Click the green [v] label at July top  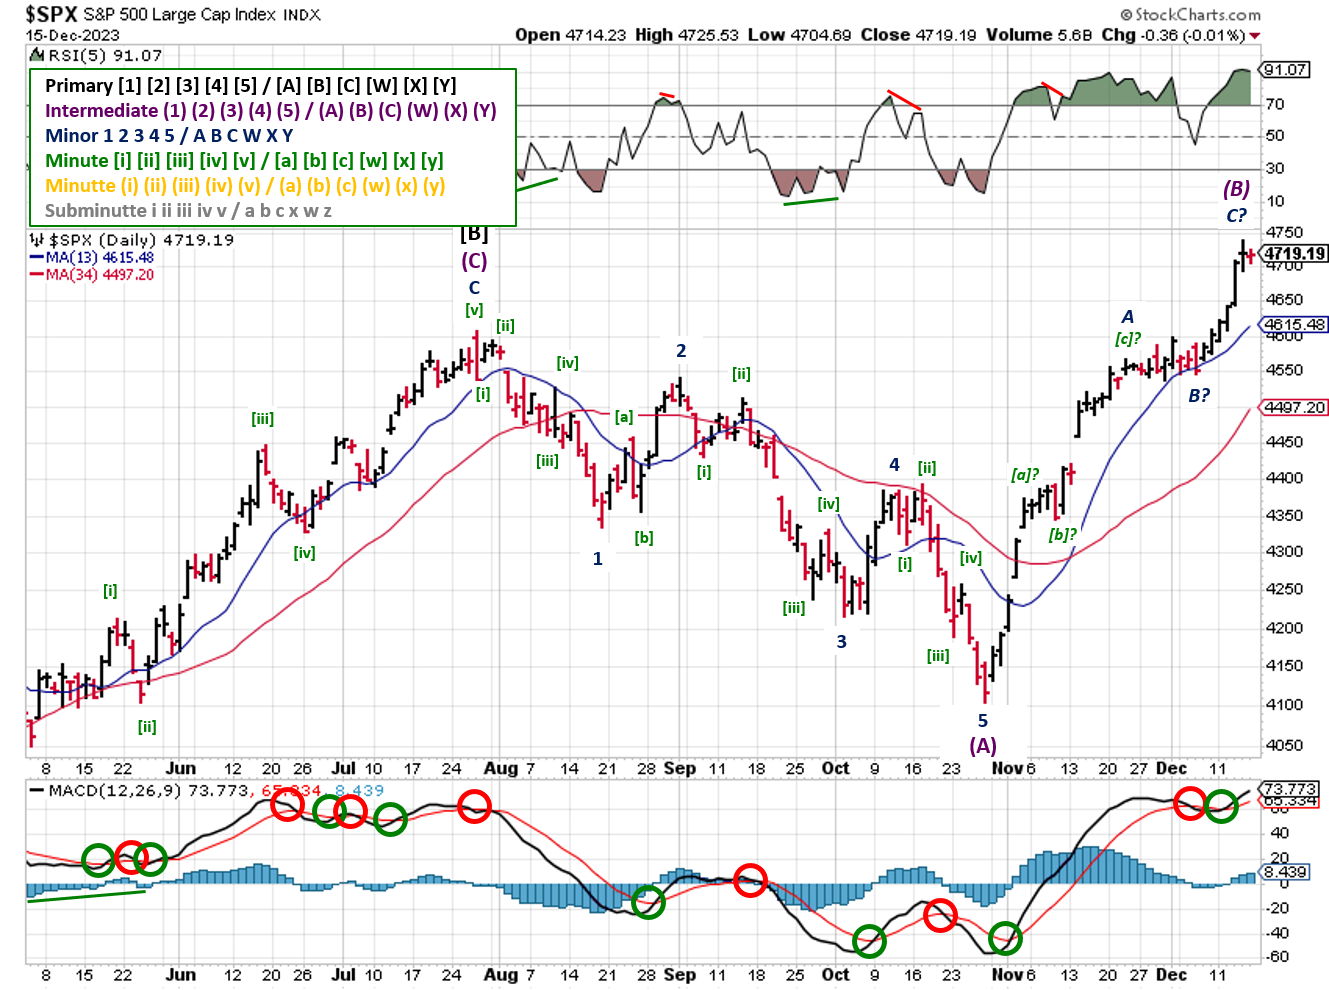474,310
